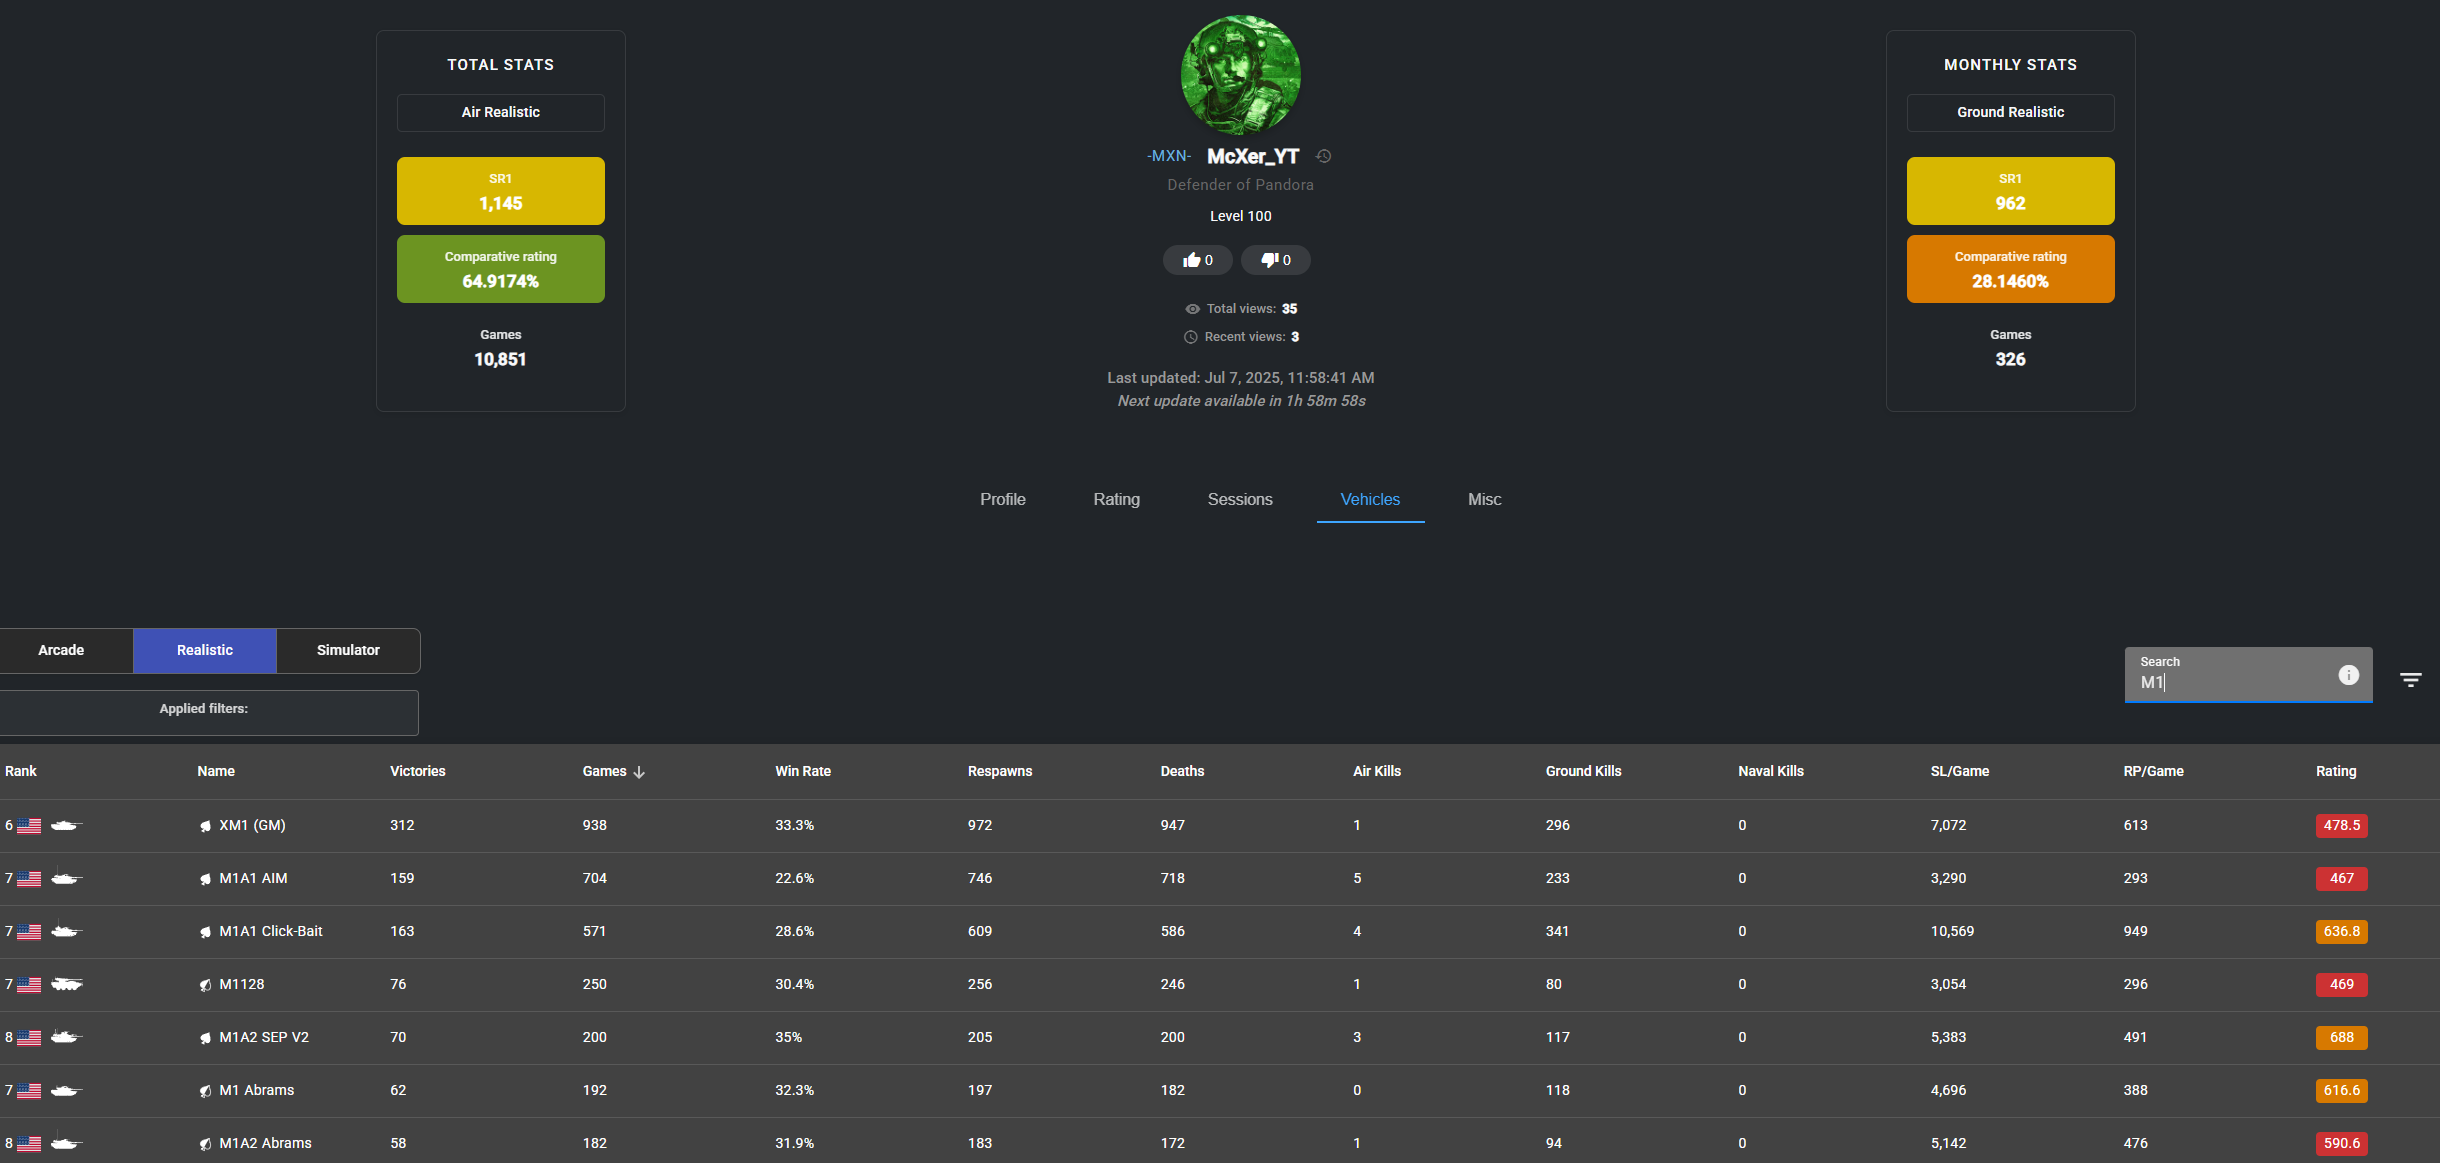The width and height of the screenshot is (2440, 1163).
Task: Click orange 636.8 rating badge
Action: [x=2341, y=932]
